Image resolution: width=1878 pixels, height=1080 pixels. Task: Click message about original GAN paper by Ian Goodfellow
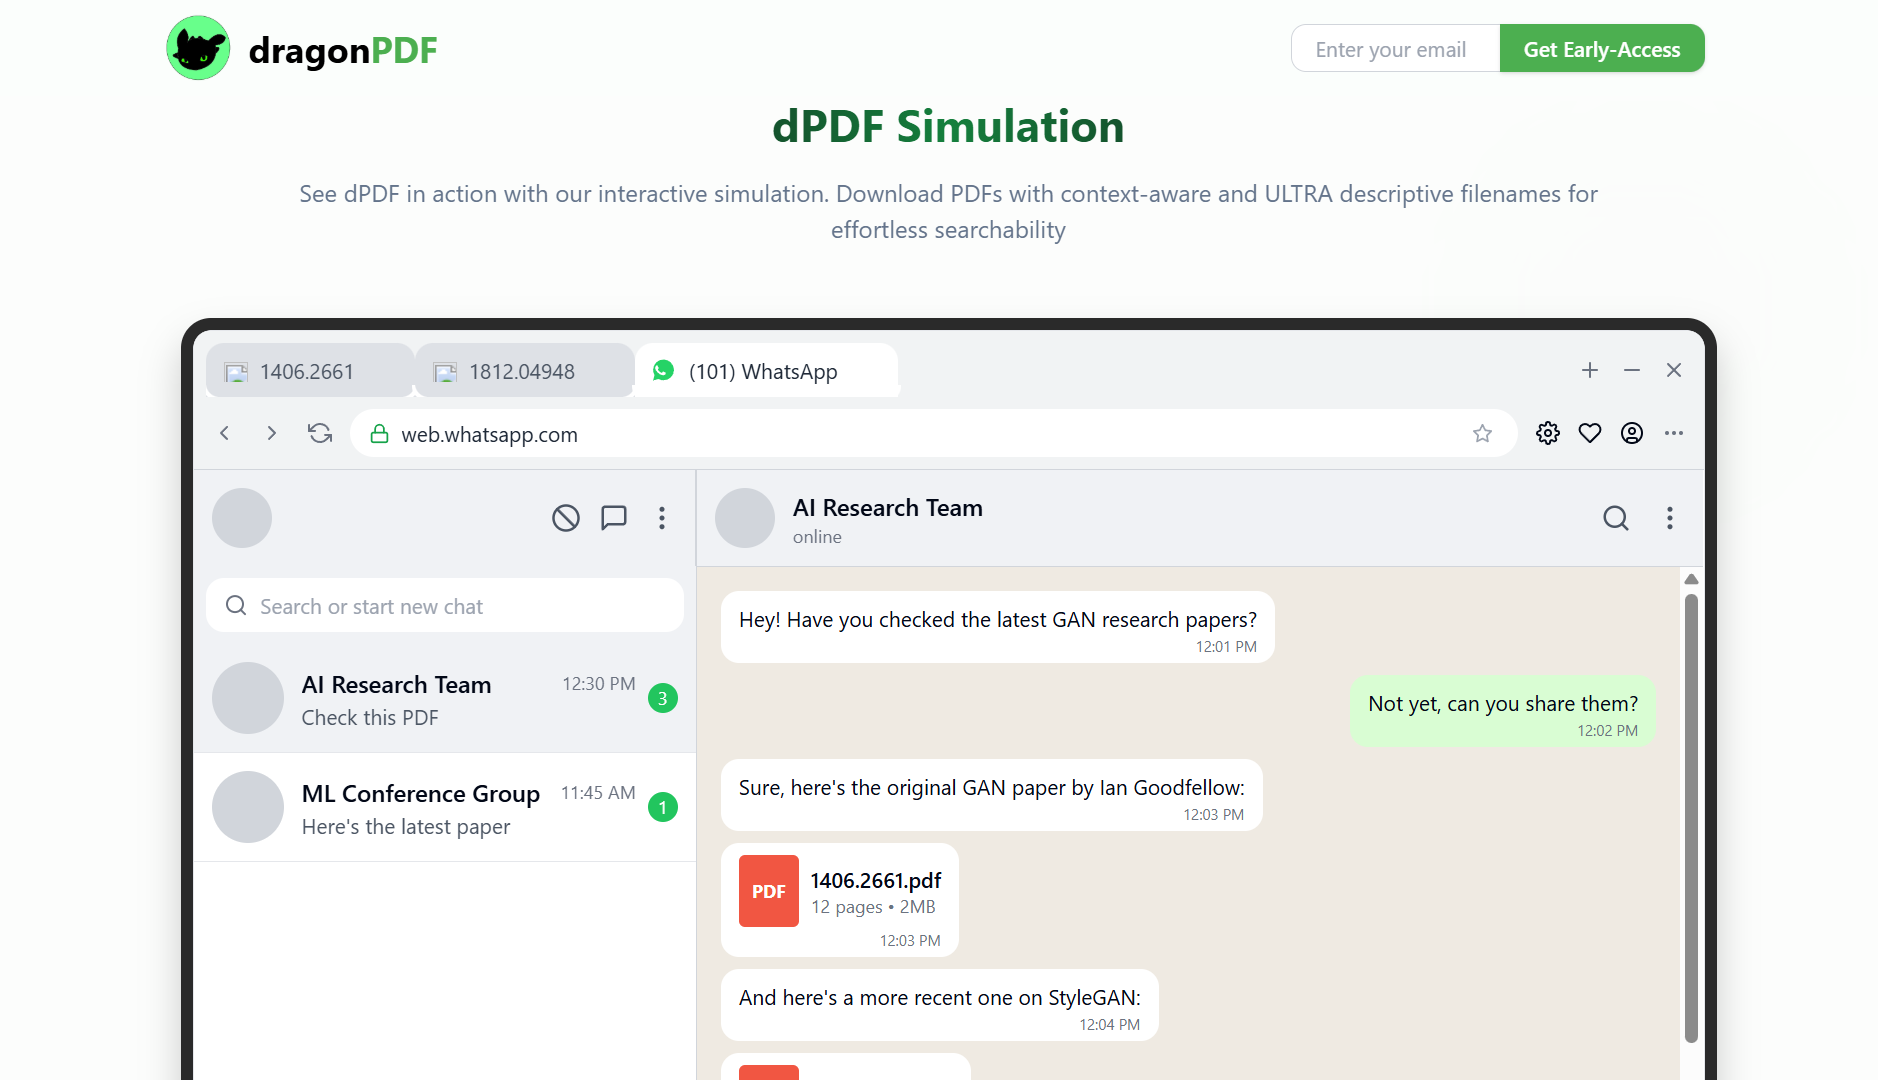(992, 795)
